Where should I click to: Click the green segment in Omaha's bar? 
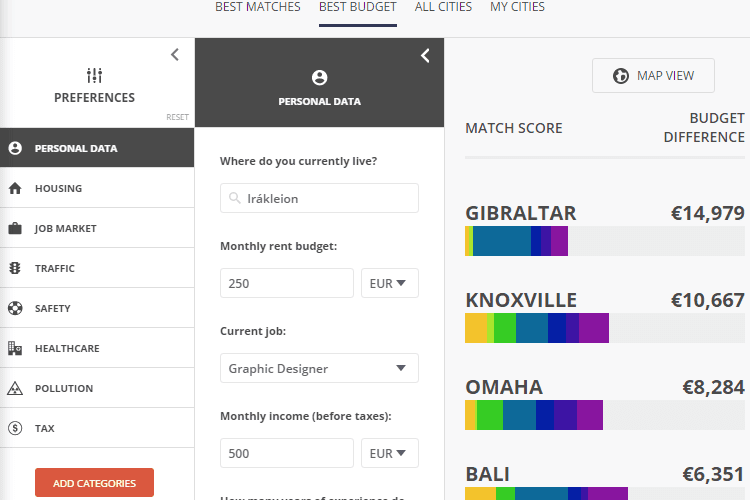[x=490, y=415]
